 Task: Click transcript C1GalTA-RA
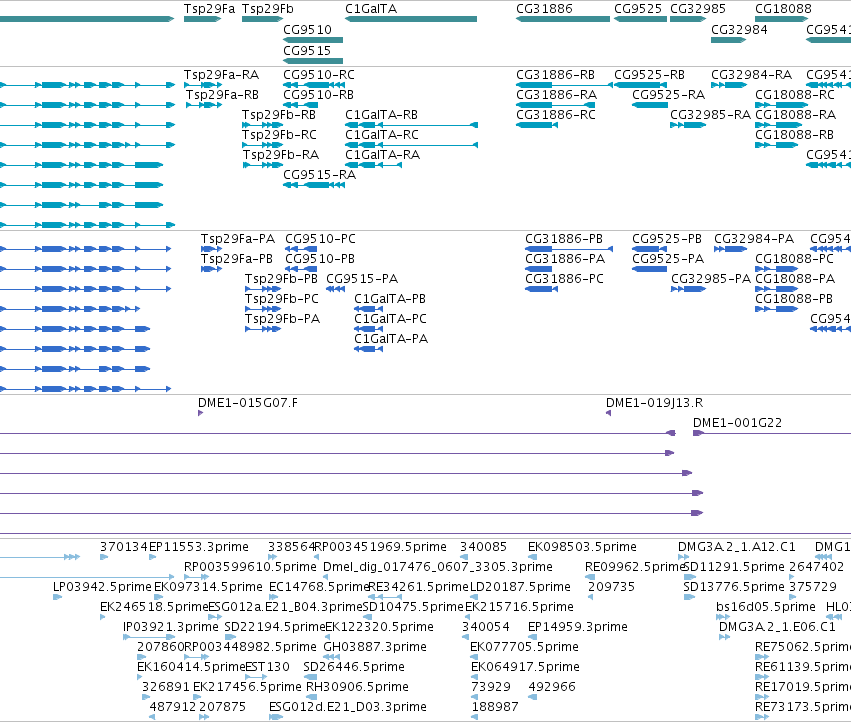pos(383,155)
